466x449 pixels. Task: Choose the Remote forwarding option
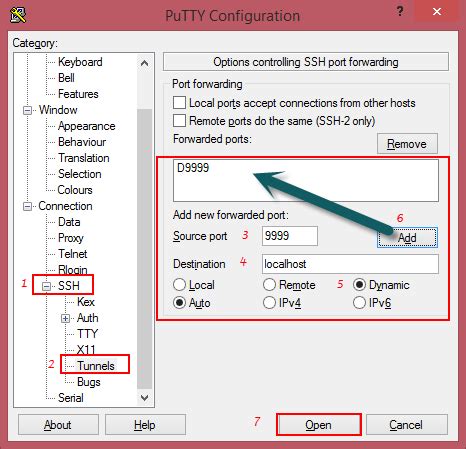point(269,285)
